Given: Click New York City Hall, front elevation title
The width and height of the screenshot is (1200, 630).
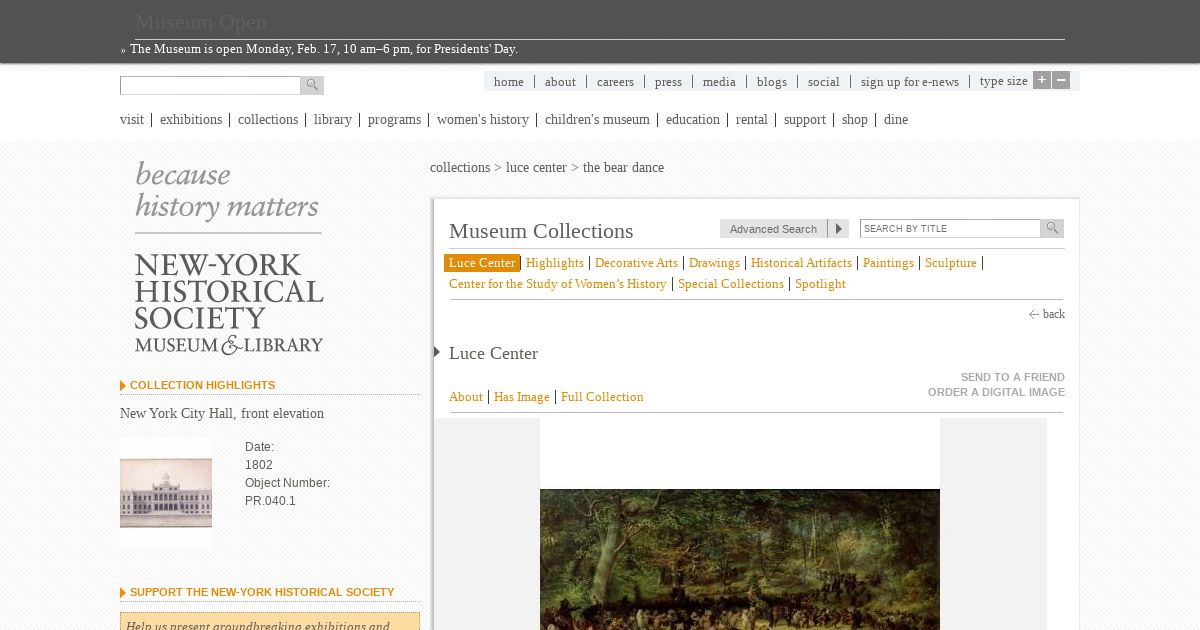Looking at the screenshot, I should 222,414.
